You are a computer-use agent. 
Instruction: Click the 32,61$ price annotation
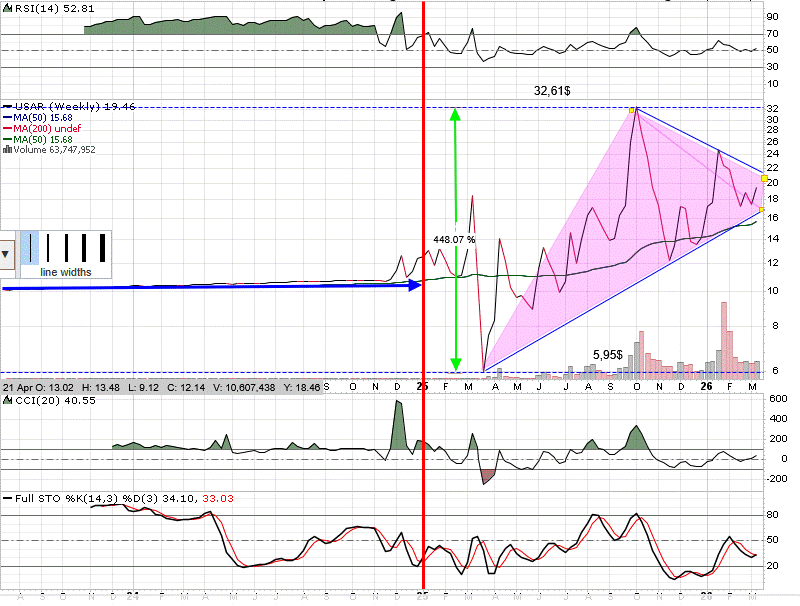click(x=553, y=90)
